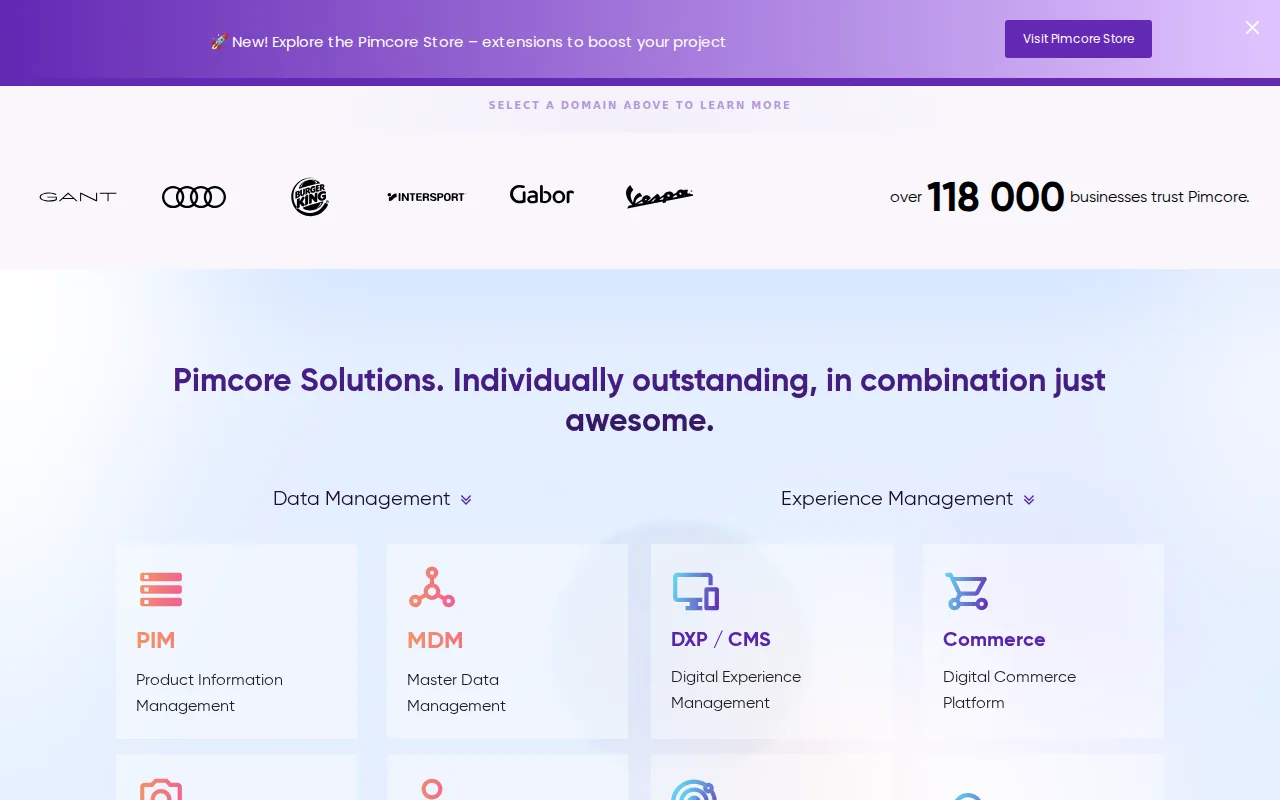1280x800 pixels.
Task: Click the MDM network nodes icon
Action: point(432,588)
